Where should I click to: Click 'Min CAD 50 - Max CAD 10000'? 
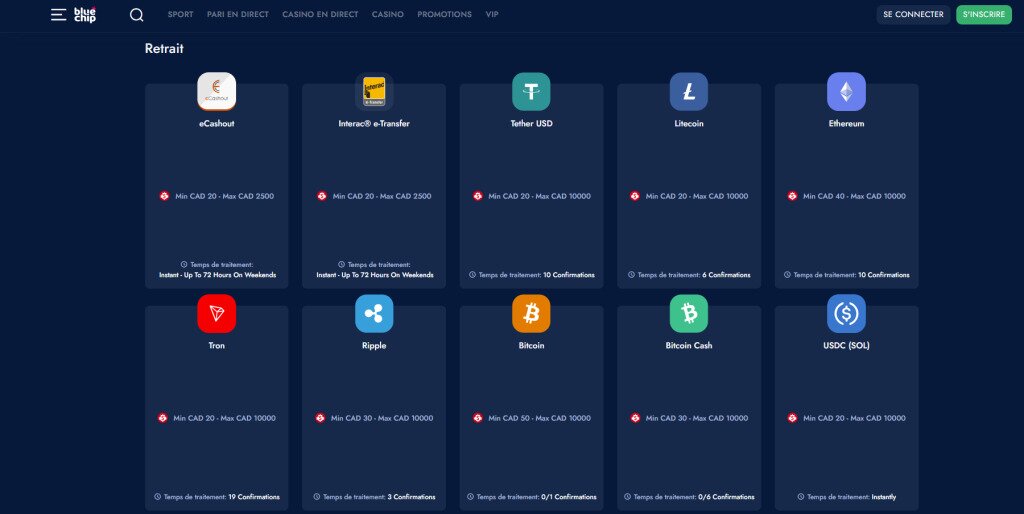[x=539, y=418]
